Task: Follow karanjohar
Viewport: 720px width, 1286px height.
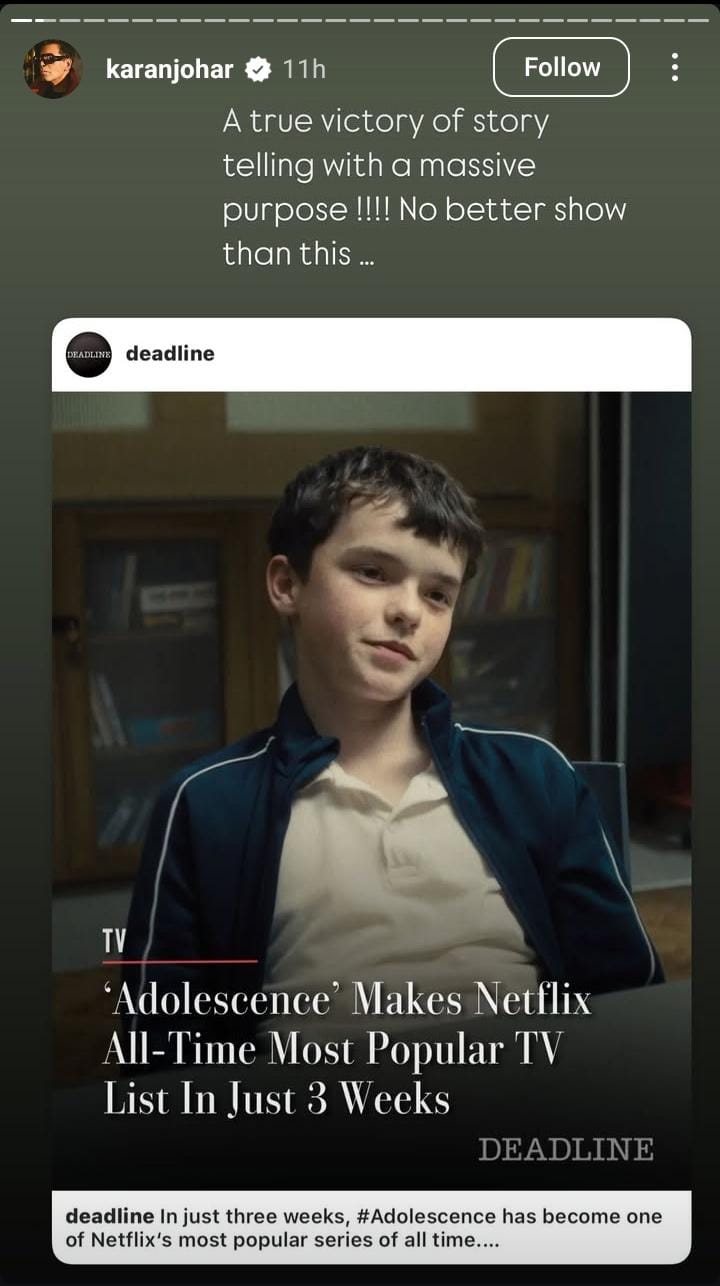Action: point(561,67)
